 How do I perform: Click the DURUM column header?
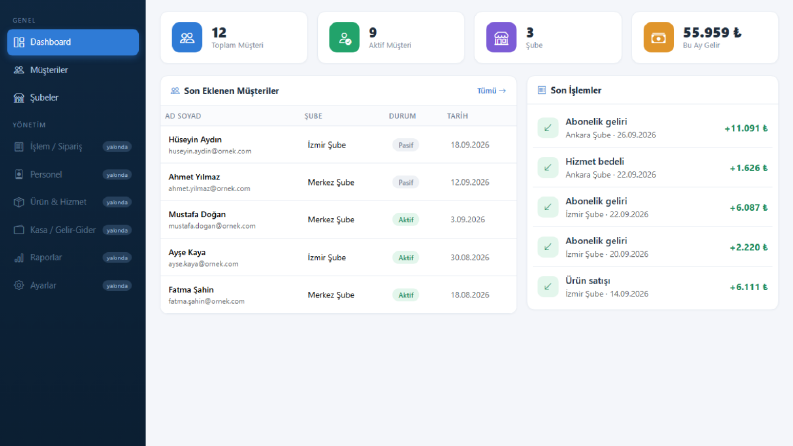(x=403, y=116)
